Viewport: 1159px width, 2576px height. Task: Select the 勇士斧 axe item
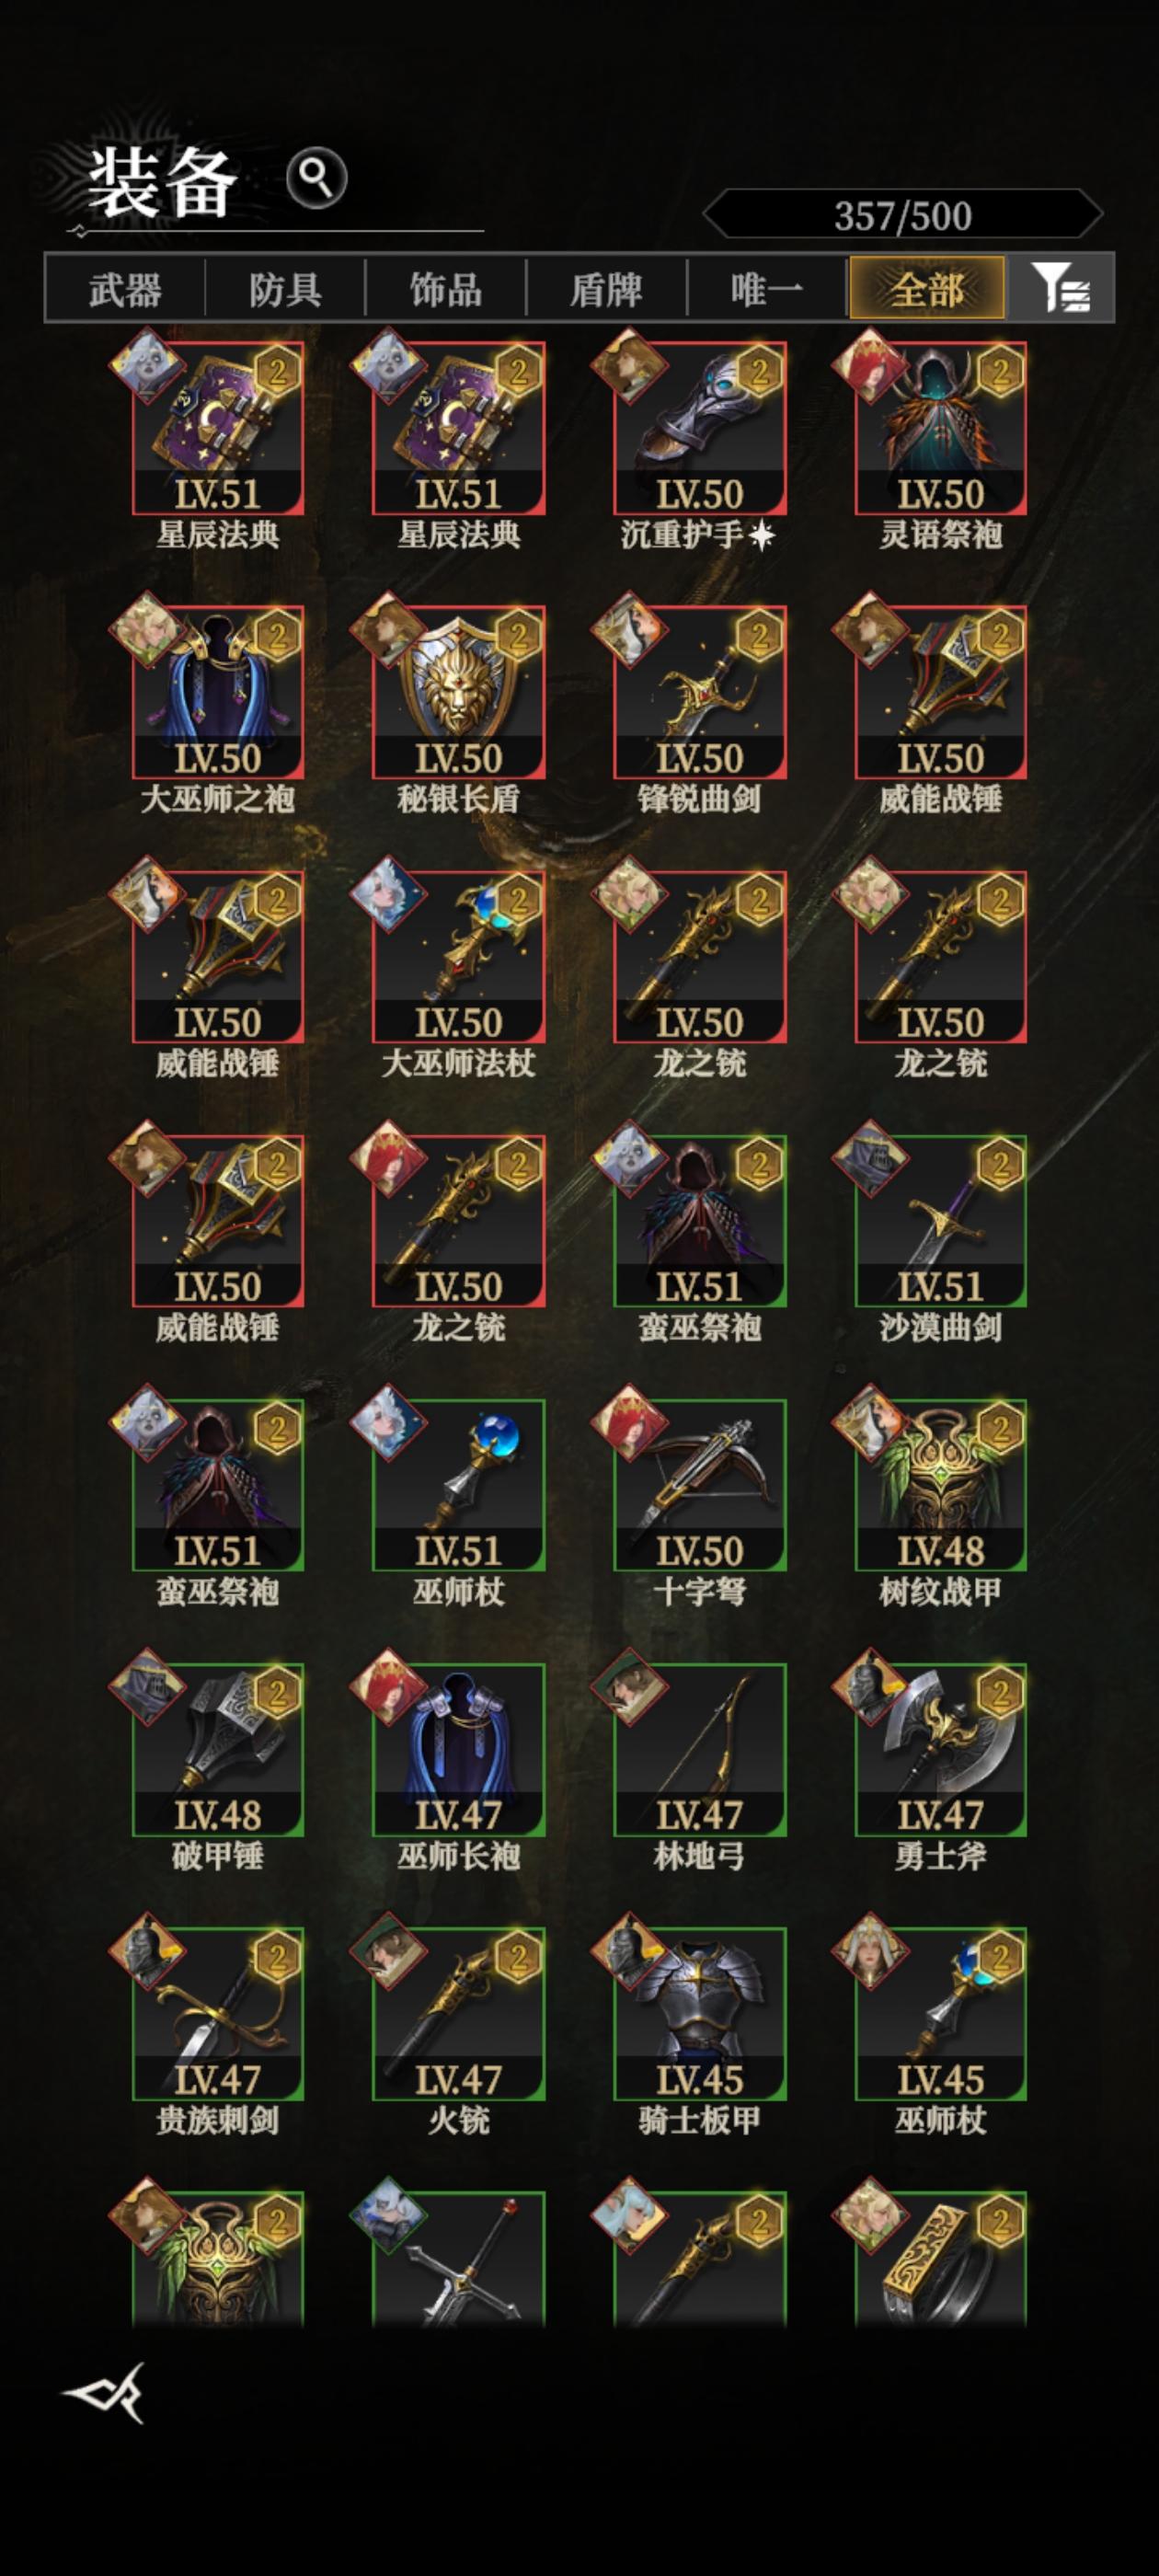[940, 1750]
